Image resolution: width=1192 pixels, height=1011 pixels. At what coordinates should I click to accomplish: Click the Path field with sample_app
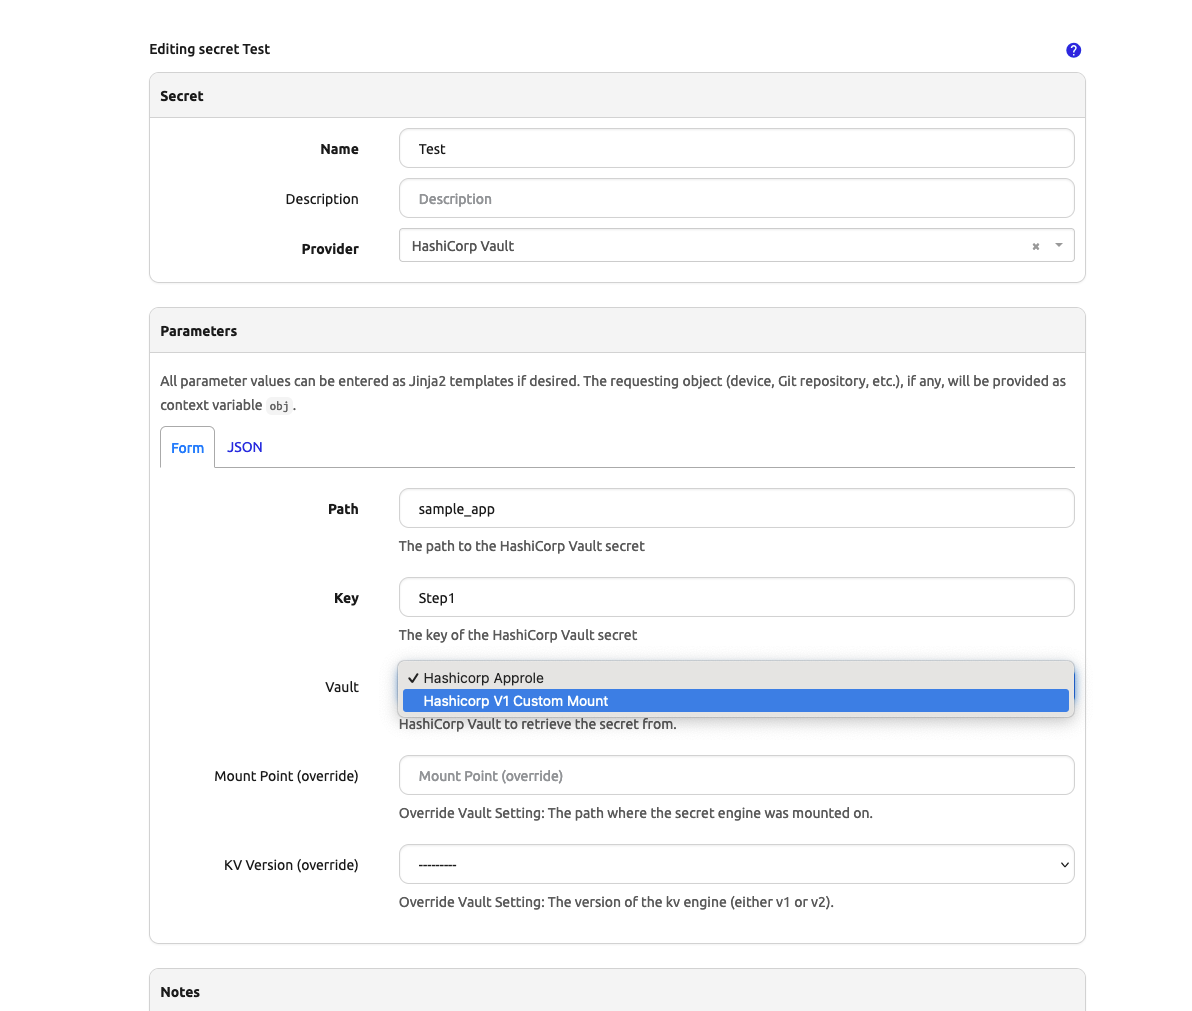point(736,509)
